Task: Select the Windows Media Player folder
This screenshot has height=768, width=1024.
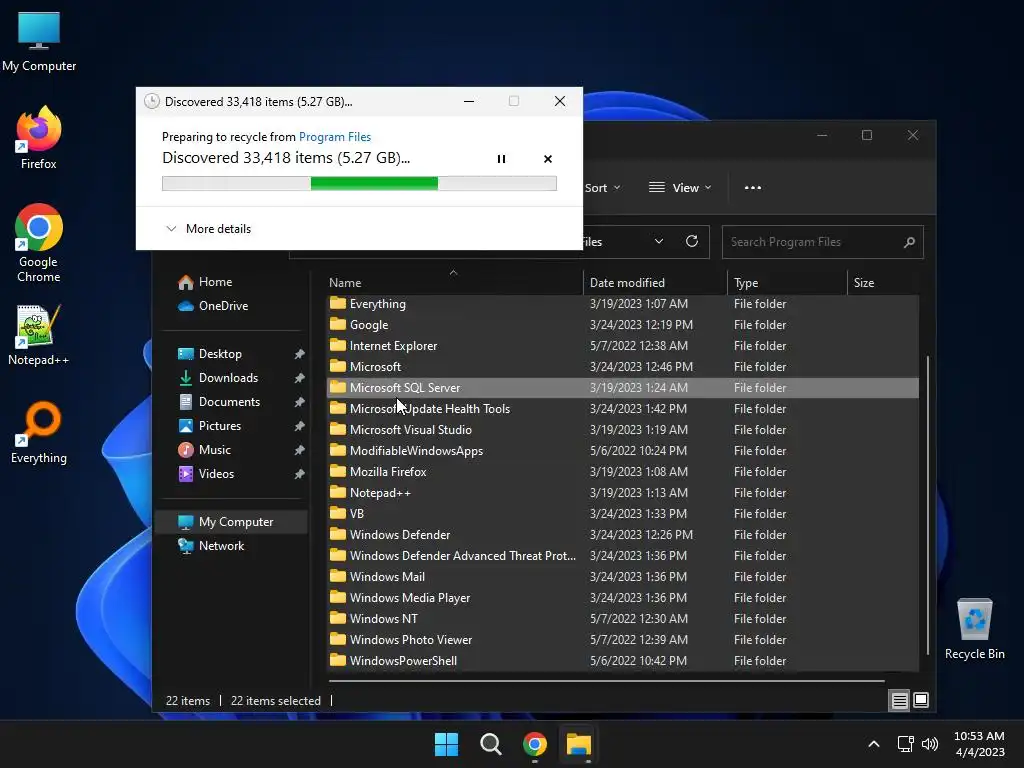Action: (622, 598)
